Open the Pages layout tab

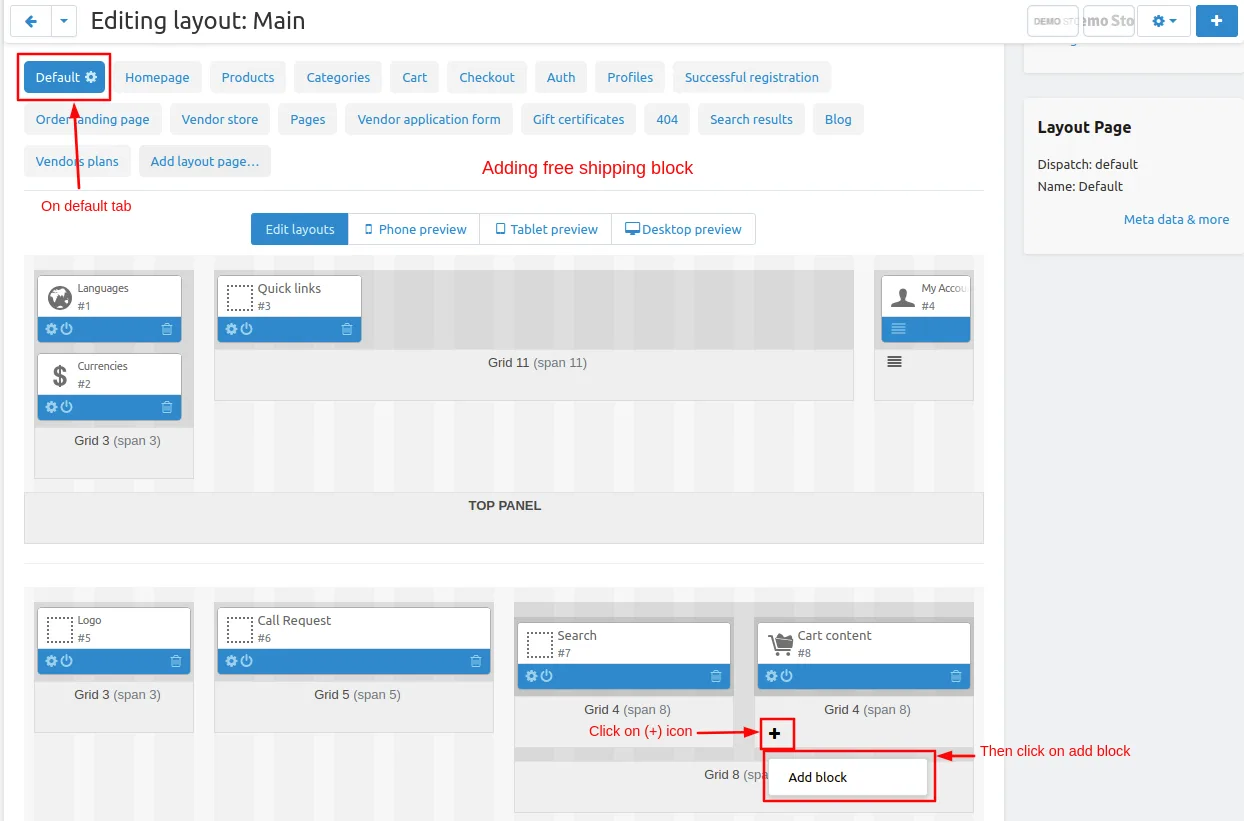[x=308, y=119]
